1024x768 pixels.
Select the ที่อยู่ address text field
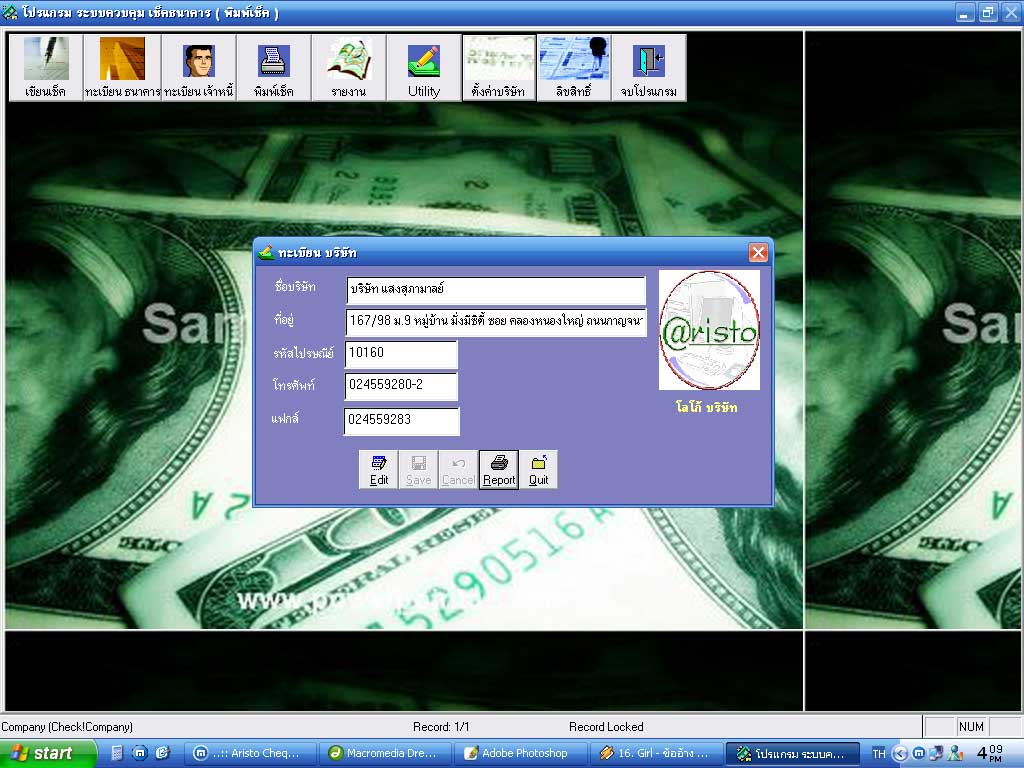pyautogui.click(x=495, y=323)
